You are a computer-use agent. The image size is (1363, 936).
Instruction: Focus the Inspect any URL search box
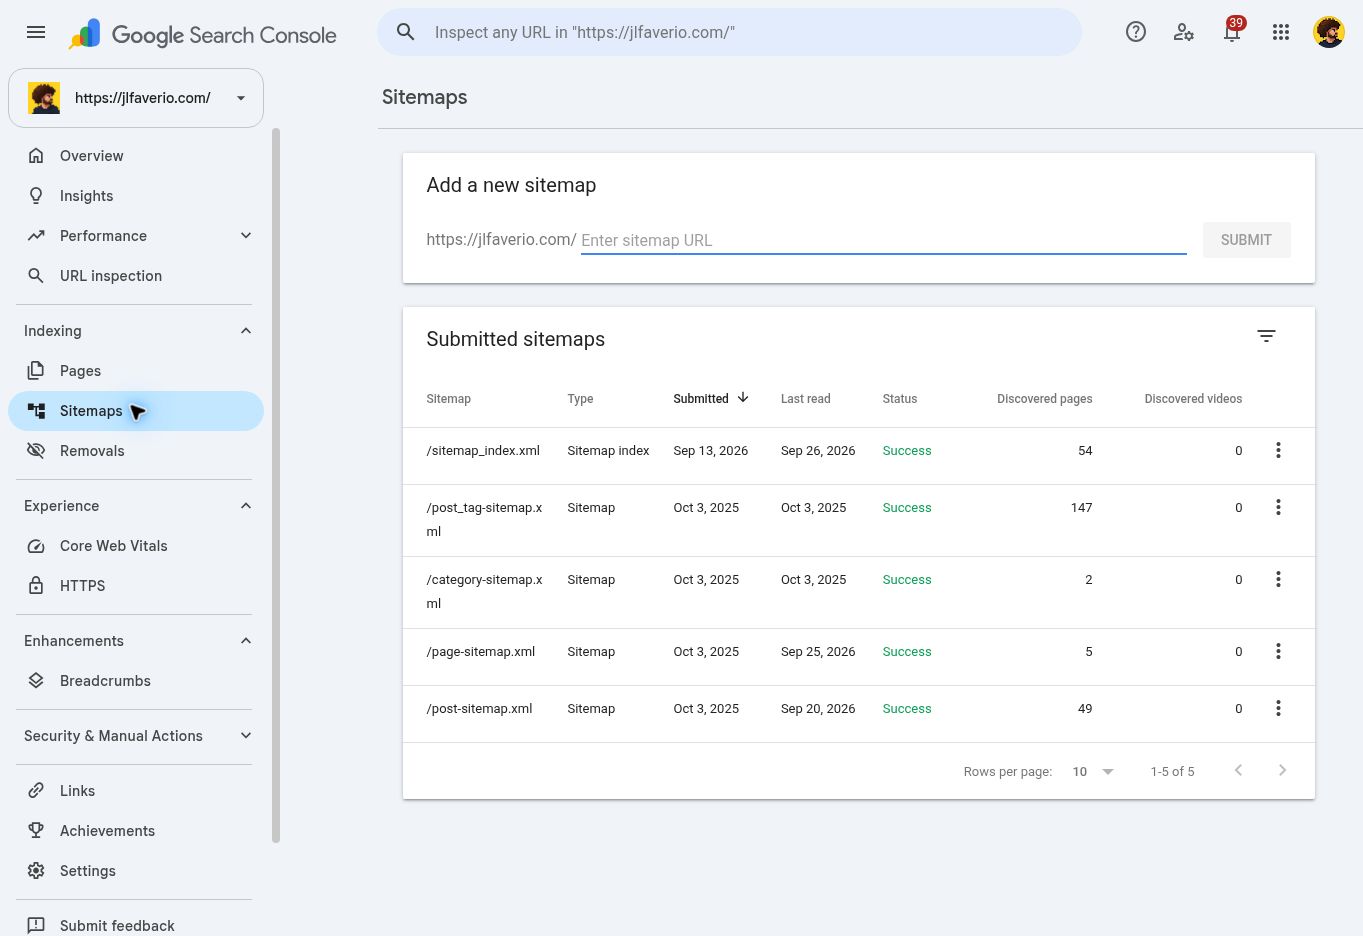(x=729, y=32)
